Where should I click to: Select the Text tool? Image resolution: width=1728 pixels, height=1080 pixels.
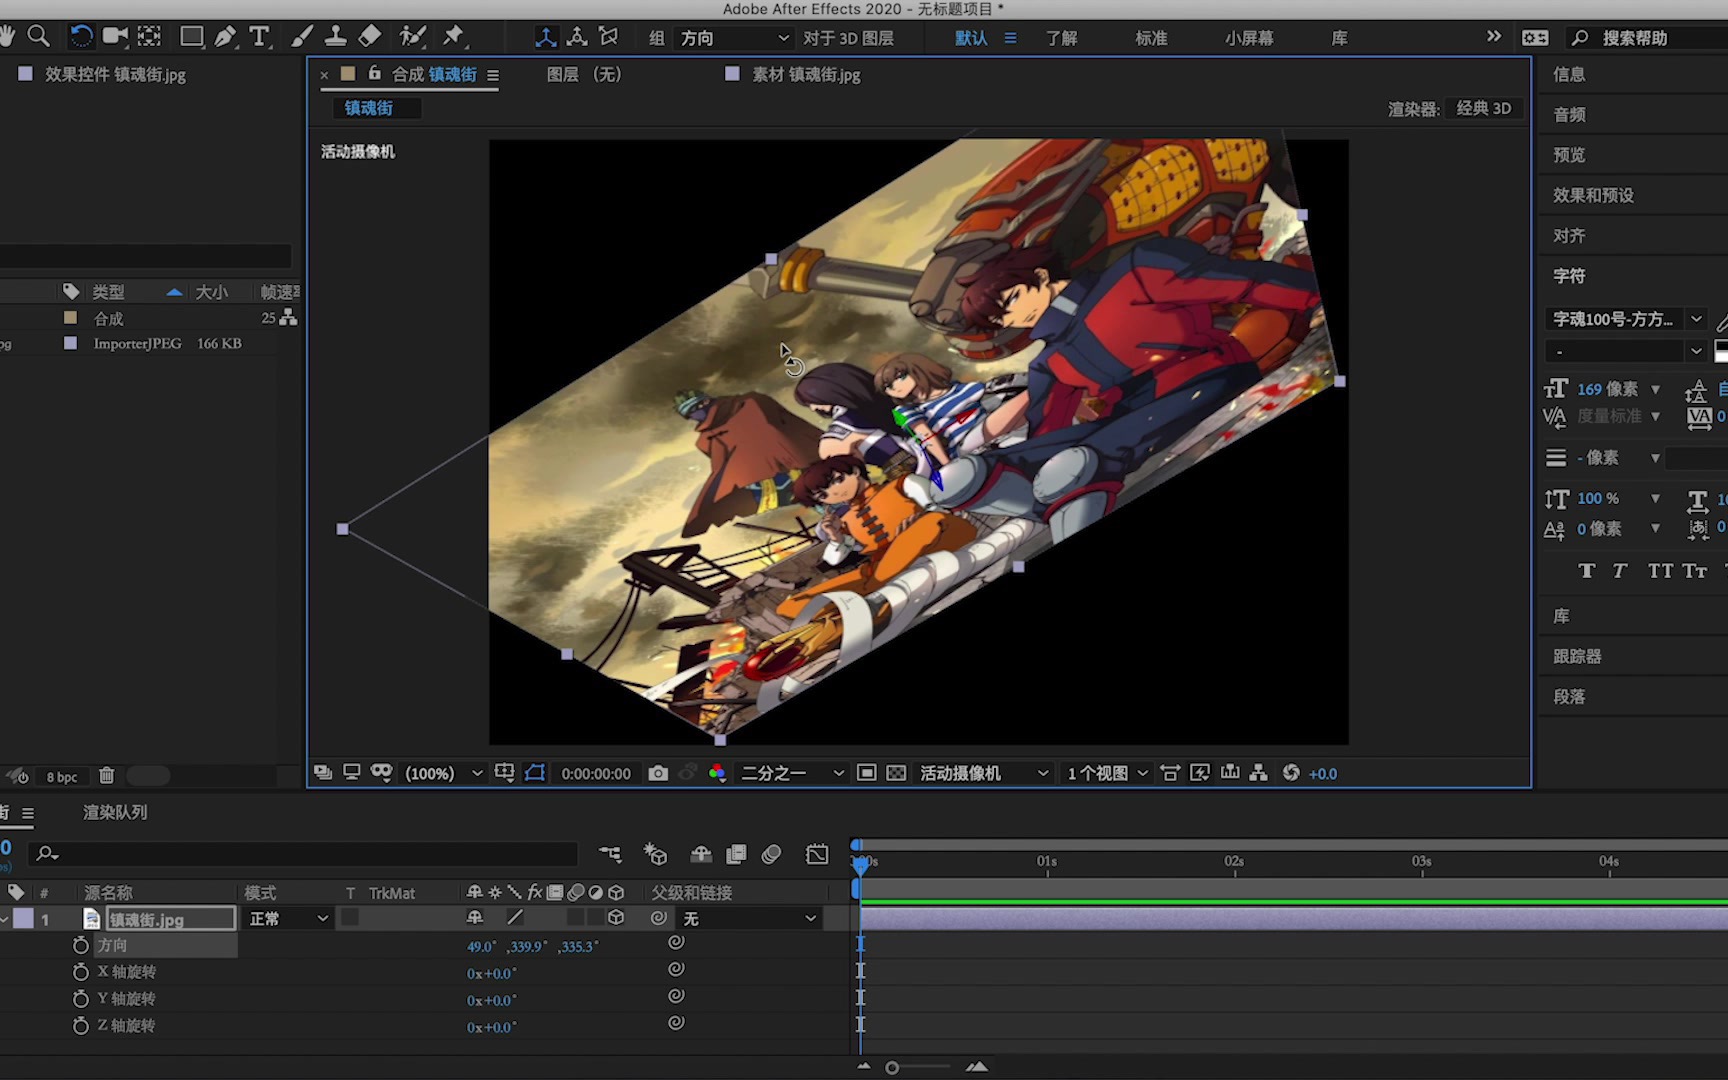259,35
